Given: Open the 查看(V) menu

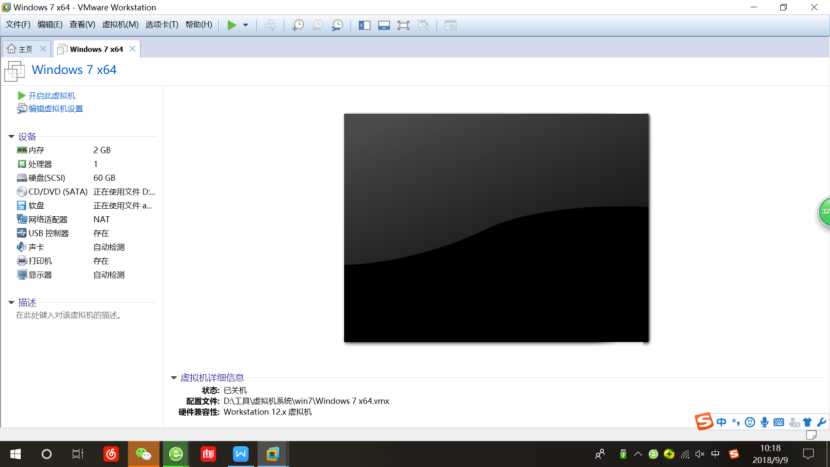Looking at the screenshot, I should point(82,24).
